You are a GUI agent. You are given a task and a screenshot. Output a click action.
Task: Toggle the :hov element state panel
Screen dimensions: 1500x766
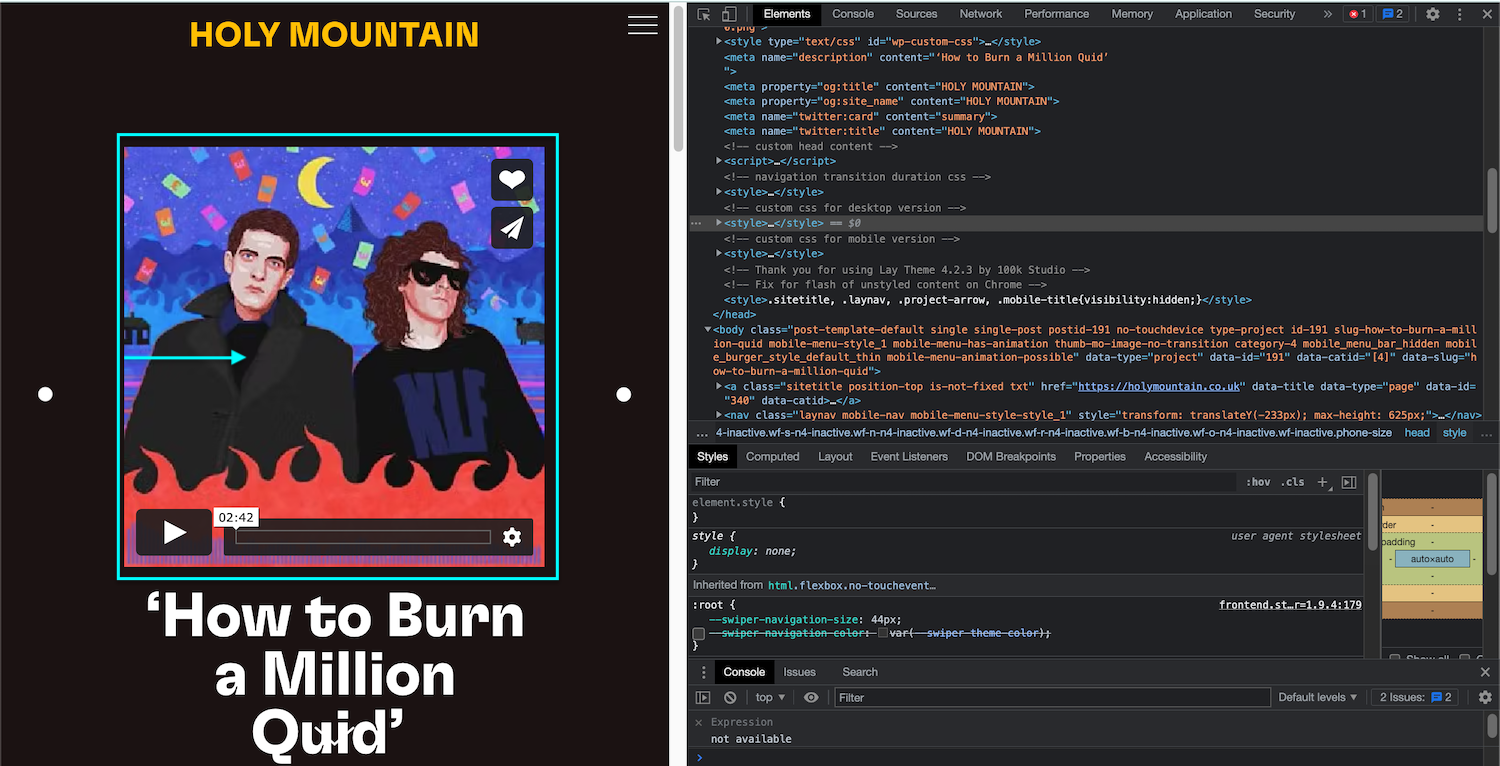pos(1258,482)
